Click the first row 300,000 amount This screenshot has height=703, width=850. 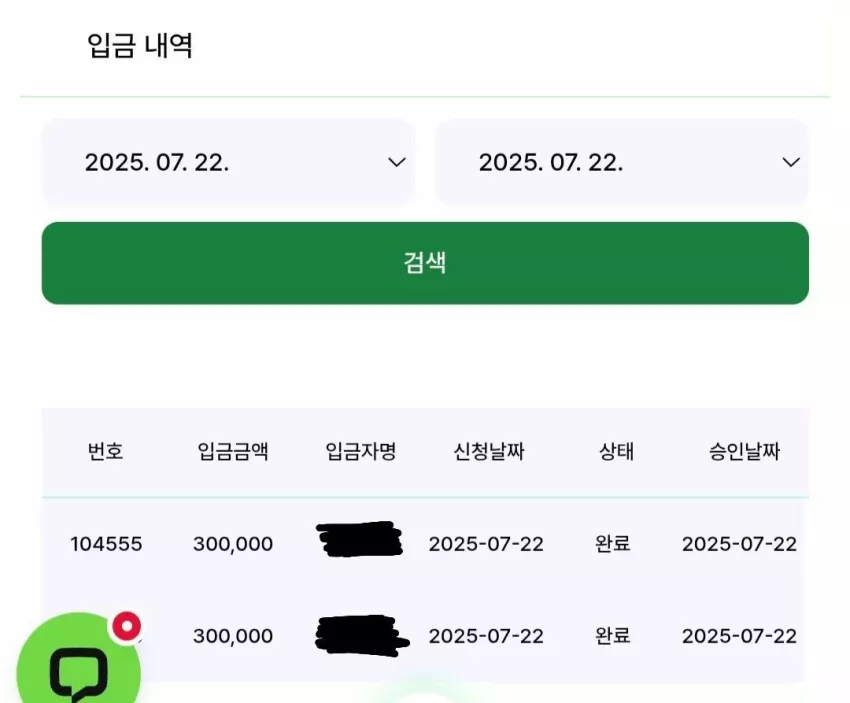[233, 544]
